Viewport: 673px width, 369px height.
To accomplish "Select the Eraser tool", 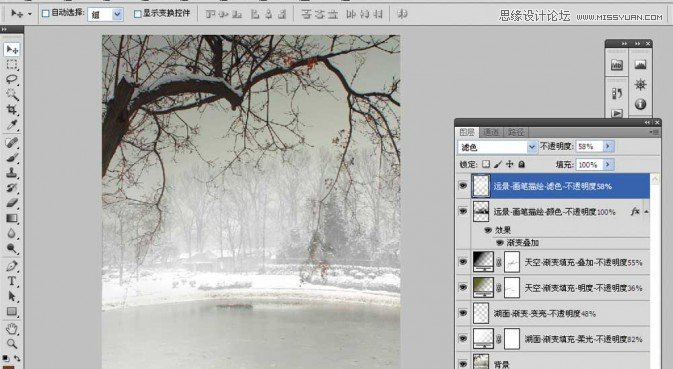I will coord(12,203).
